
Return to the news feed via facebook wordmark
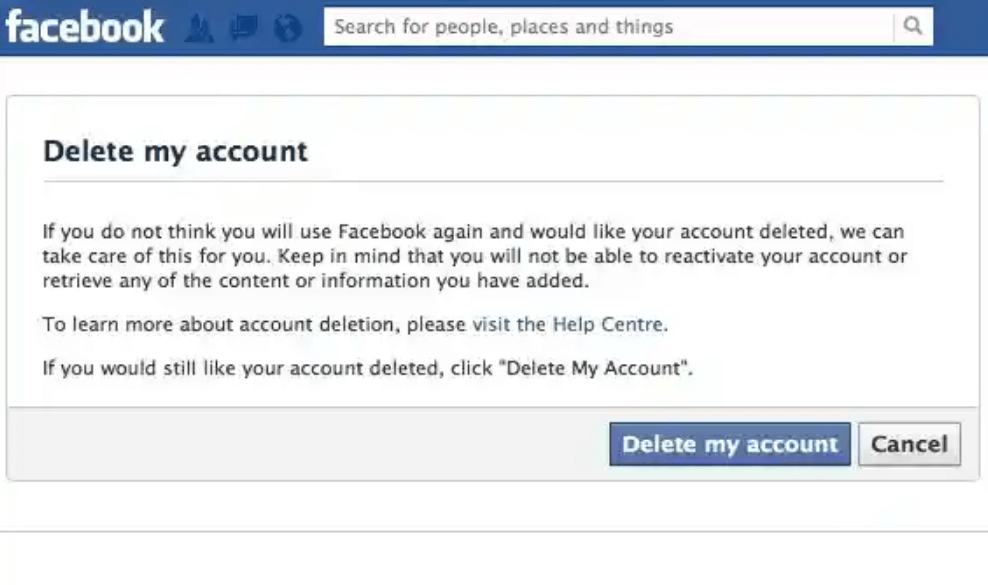[x=84, y=27]
